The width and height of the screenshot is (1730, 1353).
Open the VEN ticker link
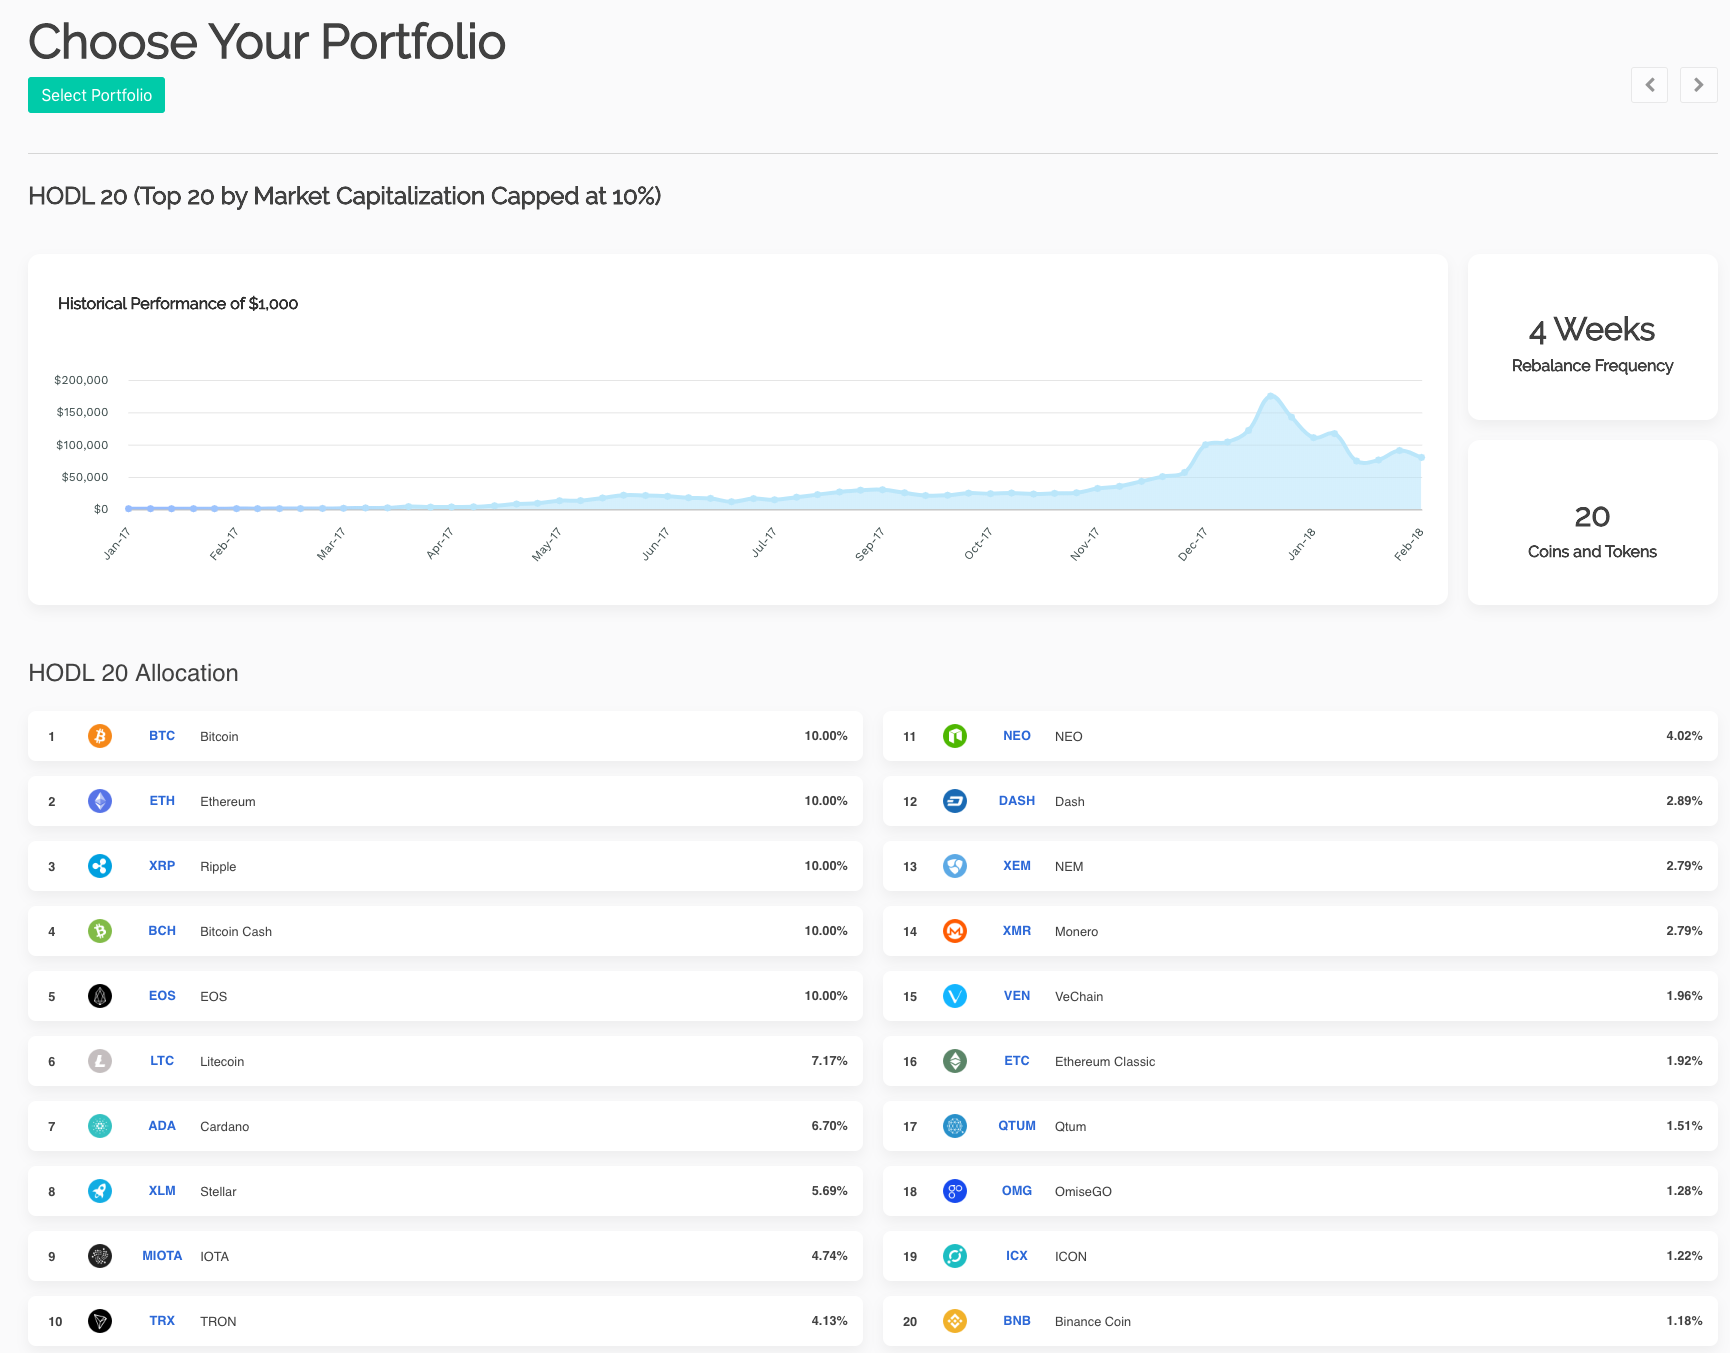pyautogui.click(x=1017, y=996)
